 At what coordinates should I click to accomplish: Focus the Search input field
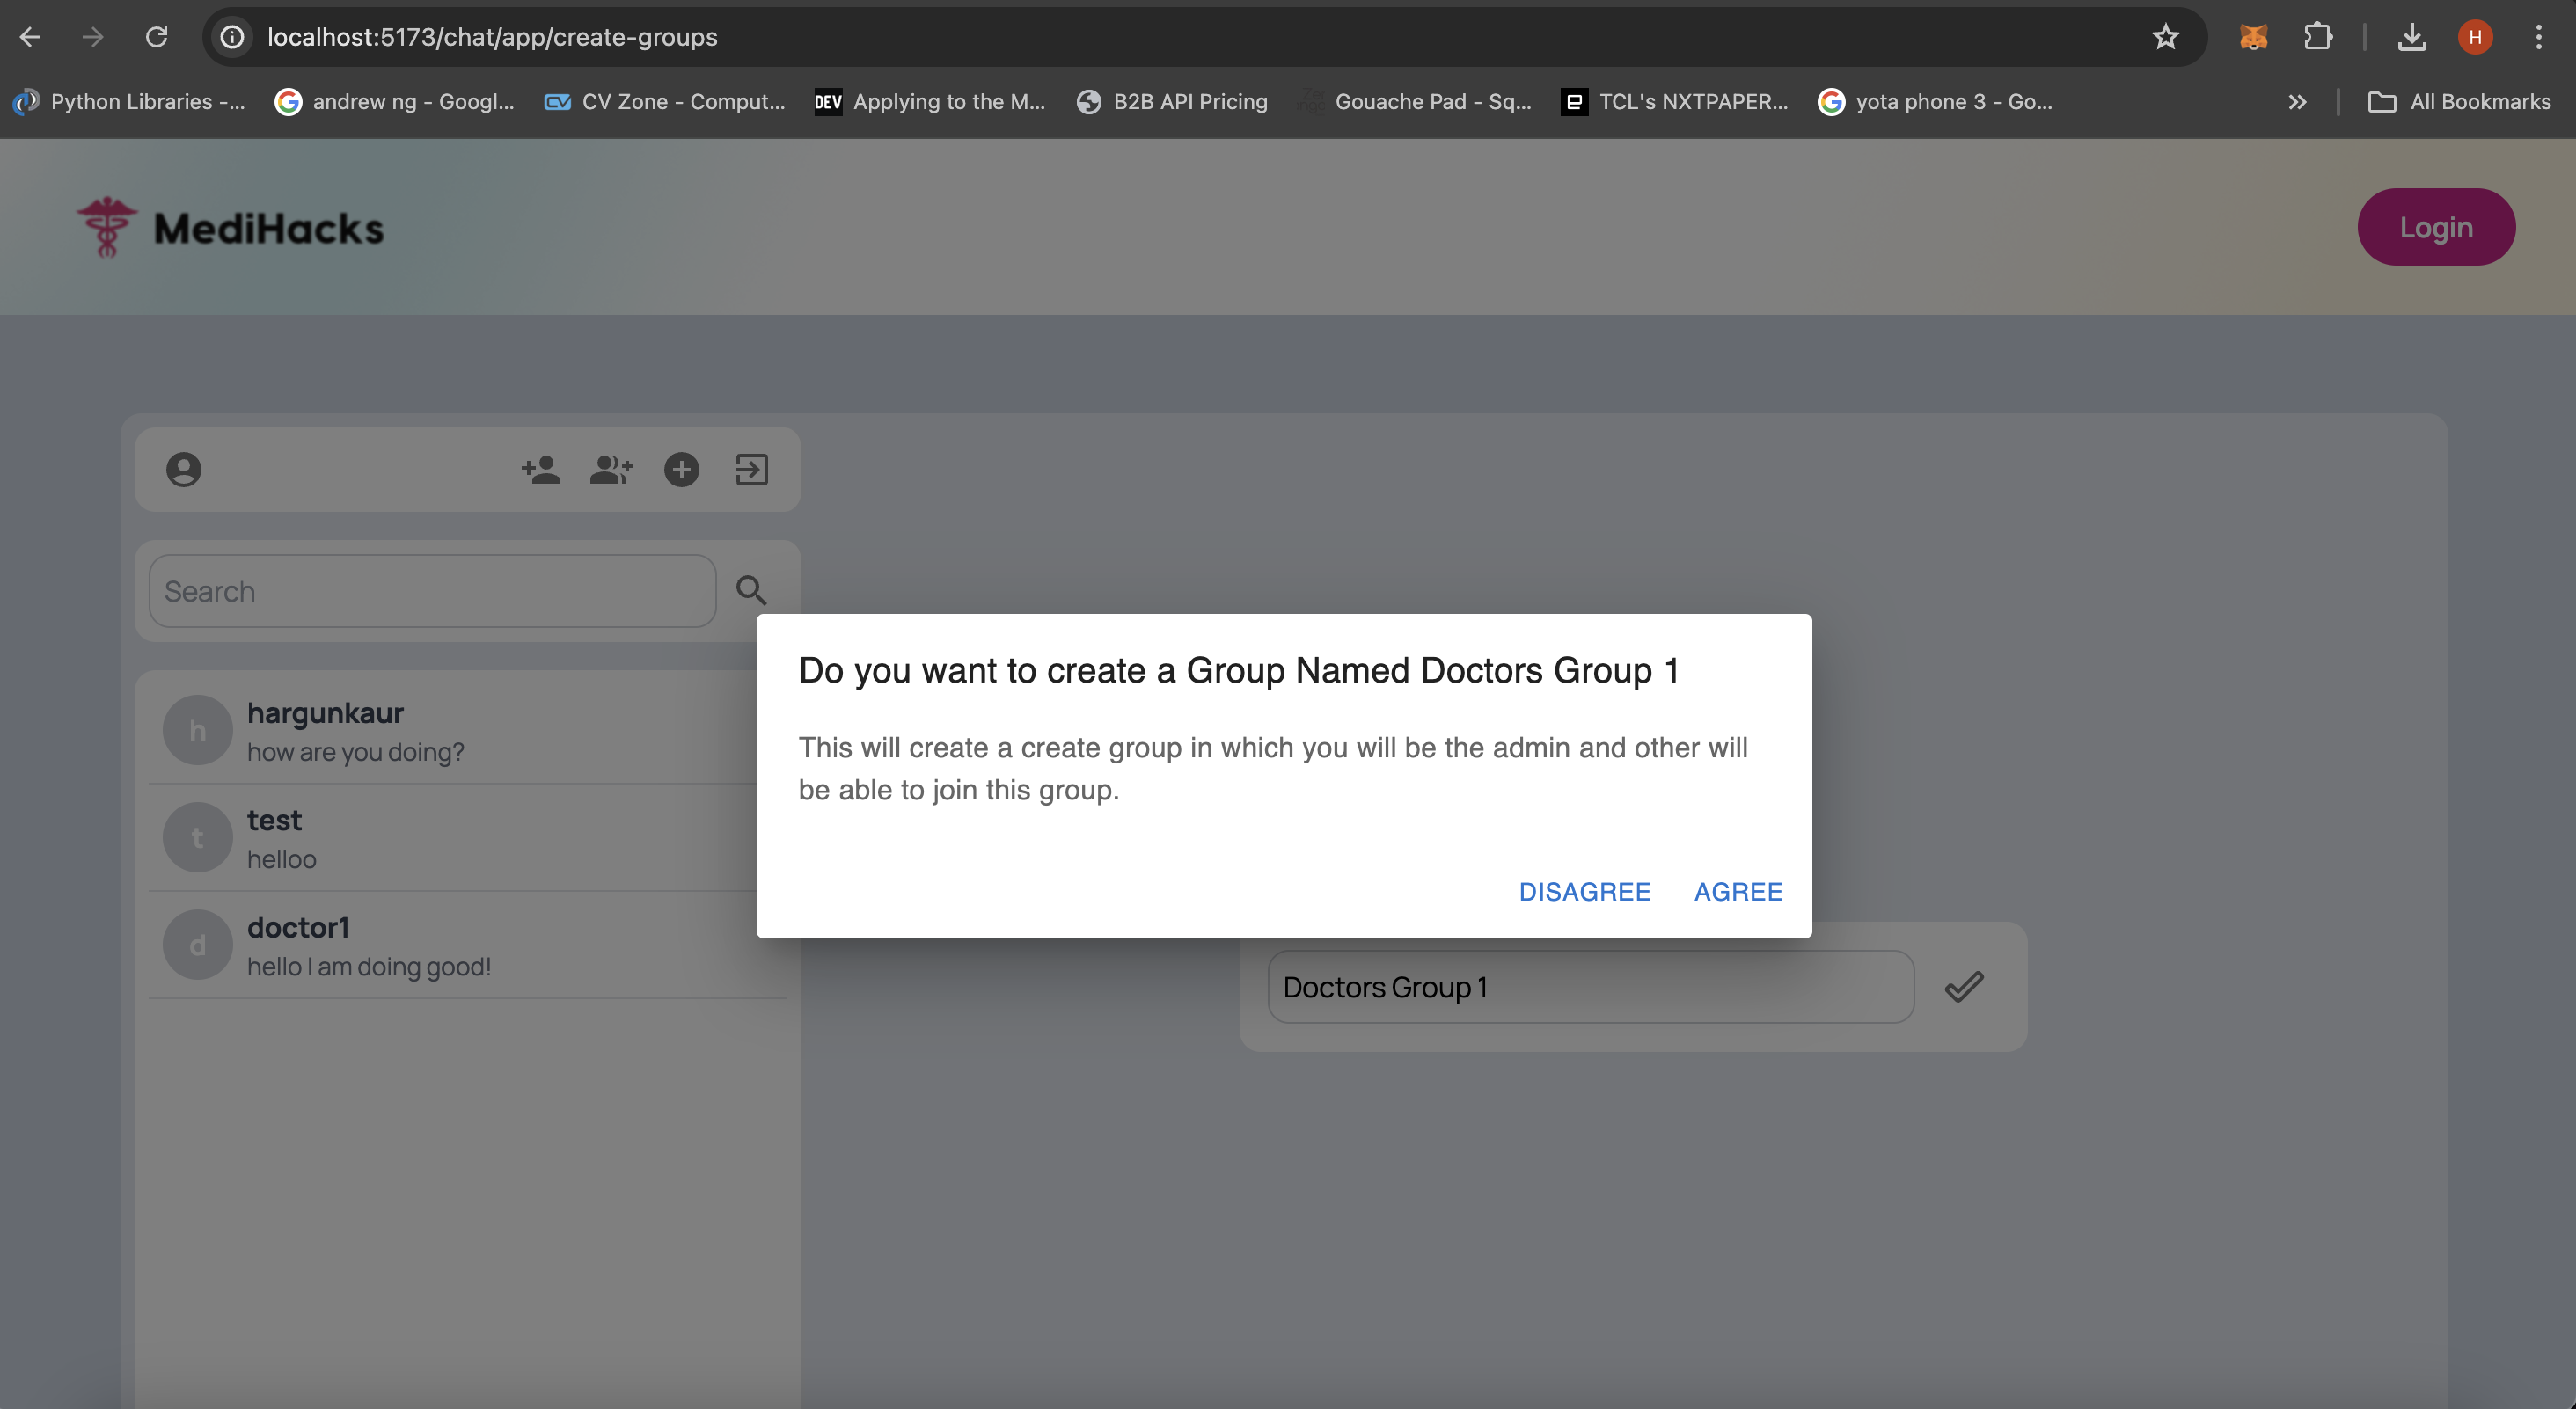432,591
